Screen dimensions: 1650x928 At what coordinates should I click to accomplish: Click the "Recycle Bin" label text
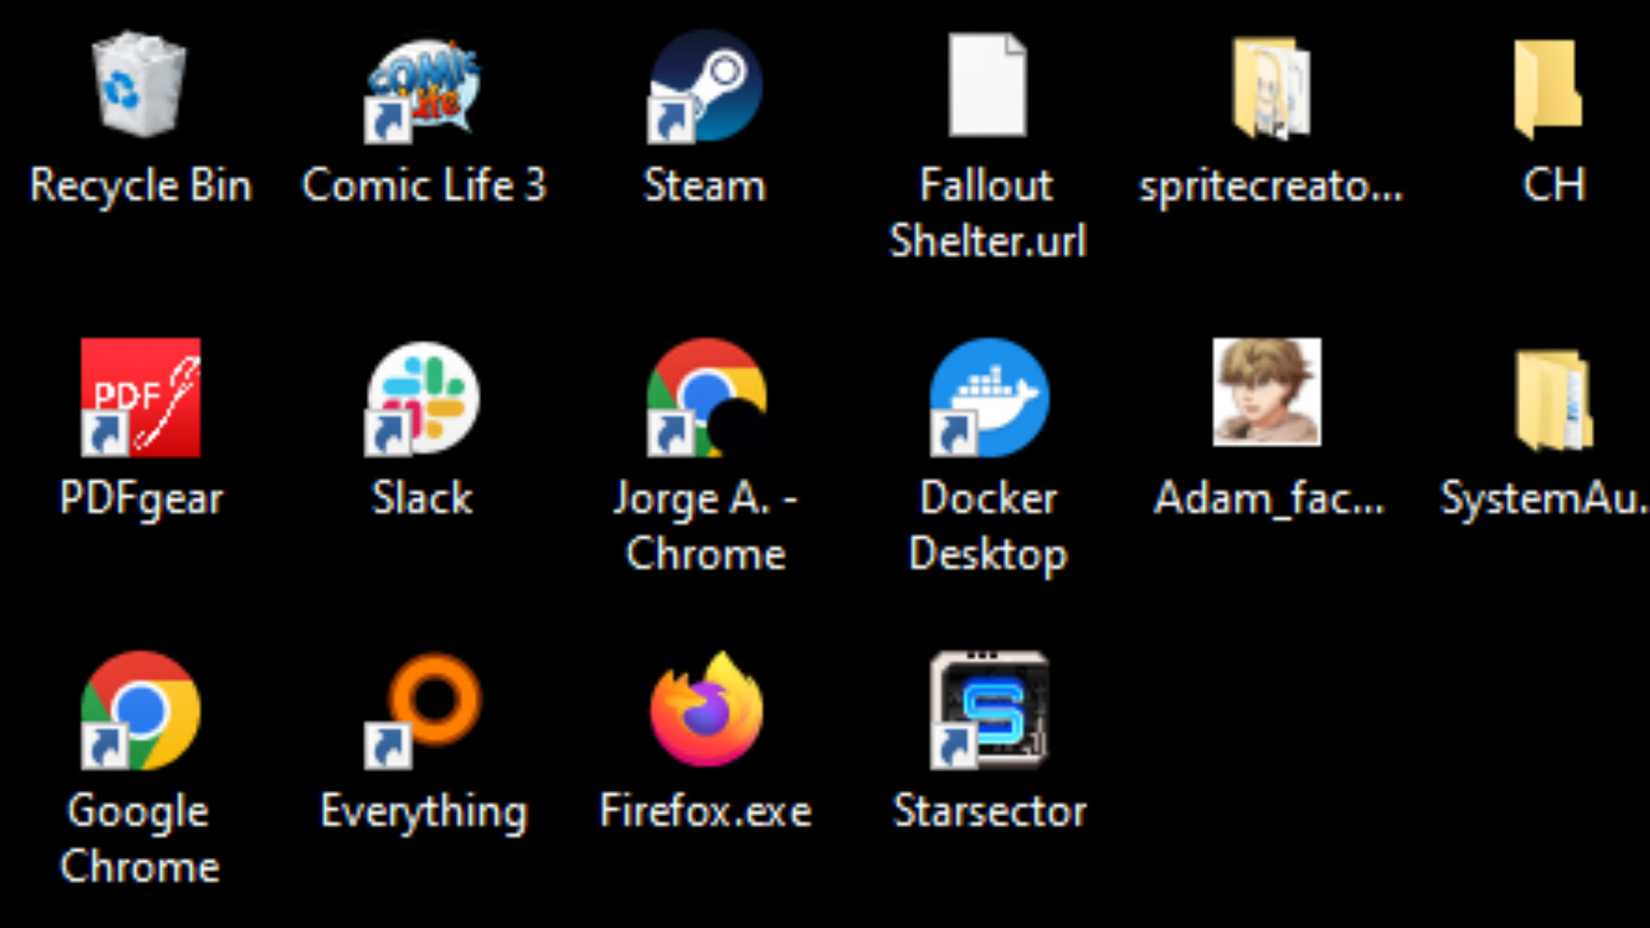tap(140, 185)
